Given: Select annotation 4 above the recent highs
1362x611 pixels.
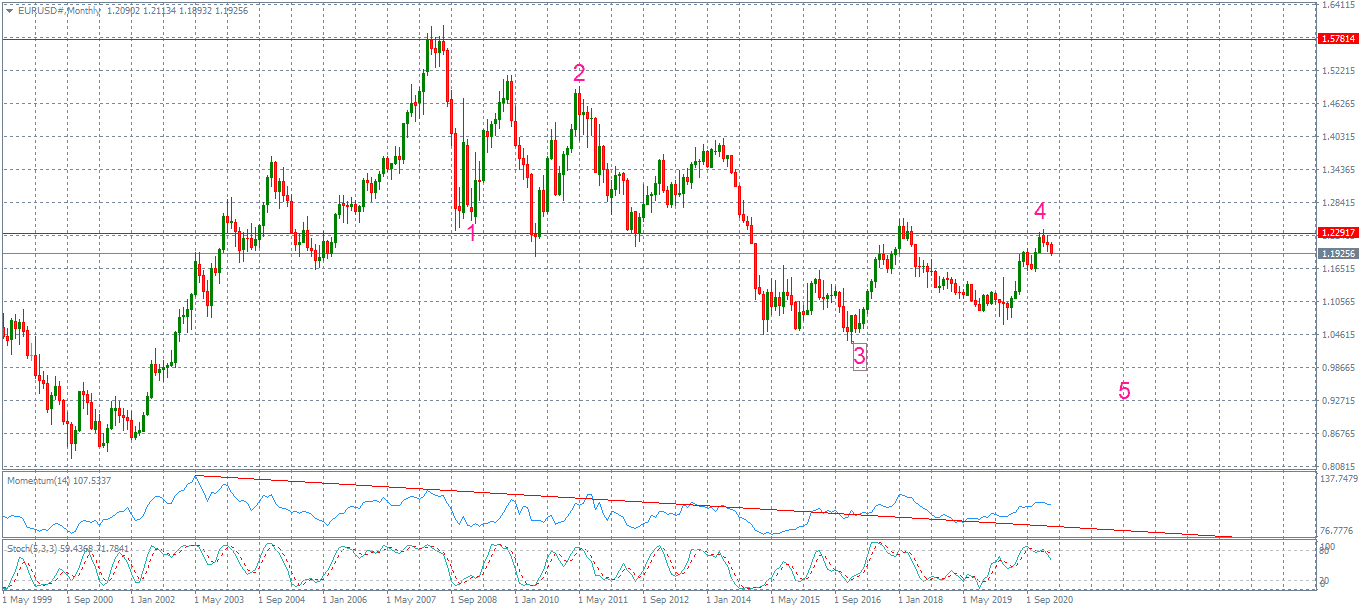Looking at the screenshot, I should tap(1041, 211).
